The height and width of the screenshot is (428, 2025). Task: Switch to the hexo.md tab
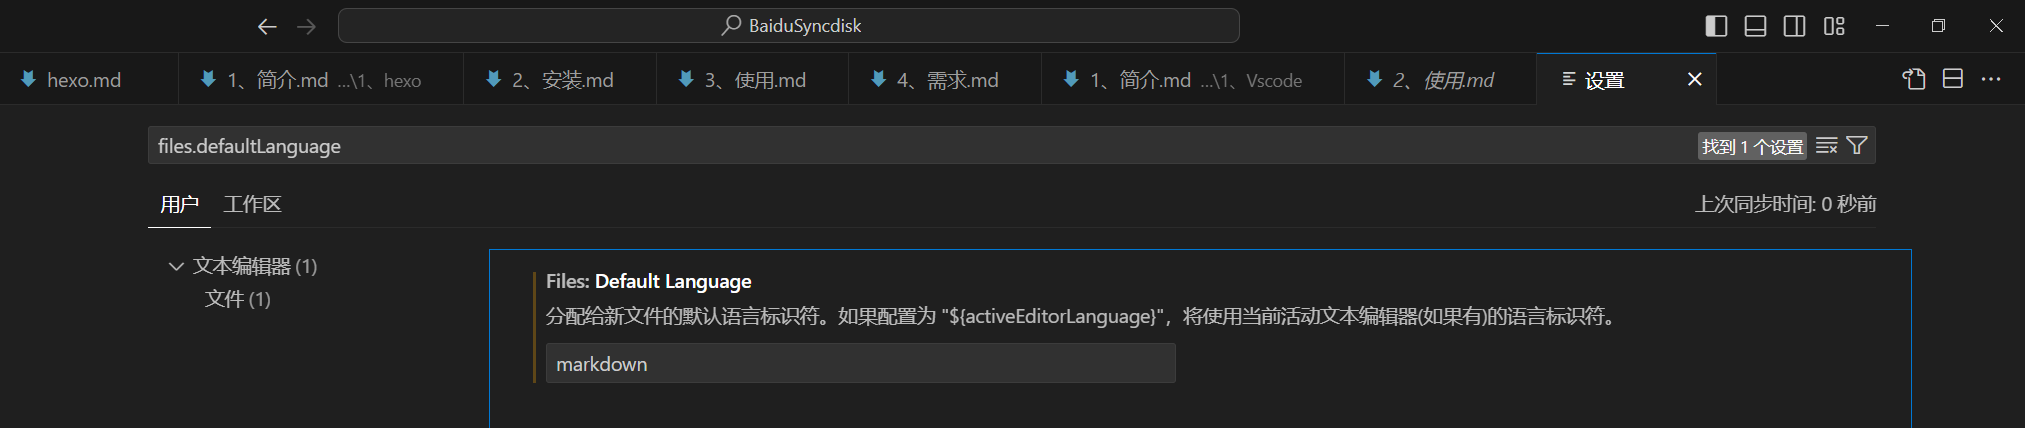tap(88, 79)
